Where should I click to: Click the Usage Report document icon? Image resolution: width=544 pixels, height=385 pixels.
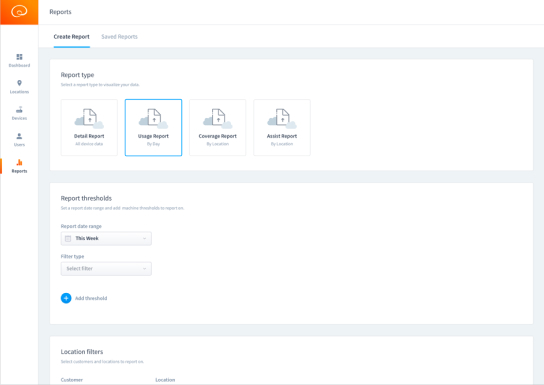(153, 118)
